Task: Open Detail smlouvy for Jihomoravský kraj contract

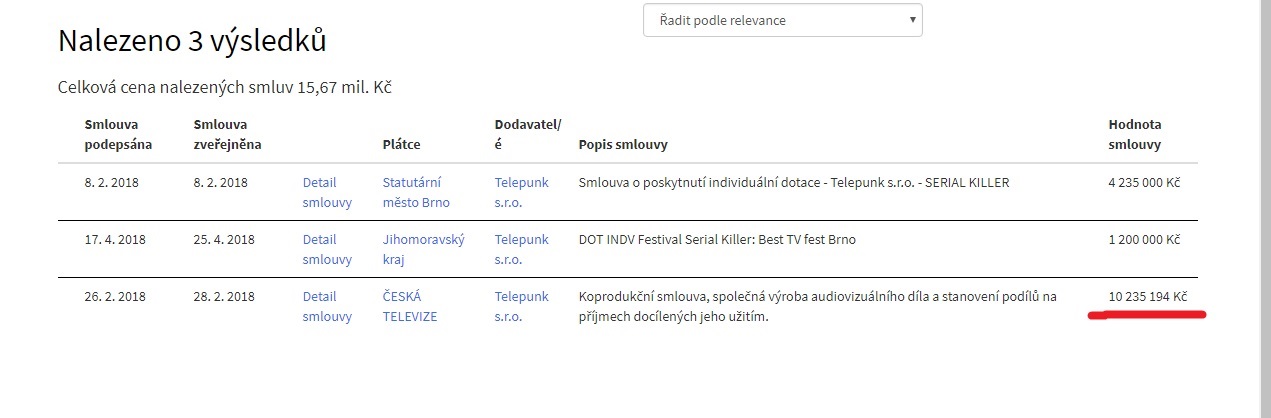Action: (327, 250)
